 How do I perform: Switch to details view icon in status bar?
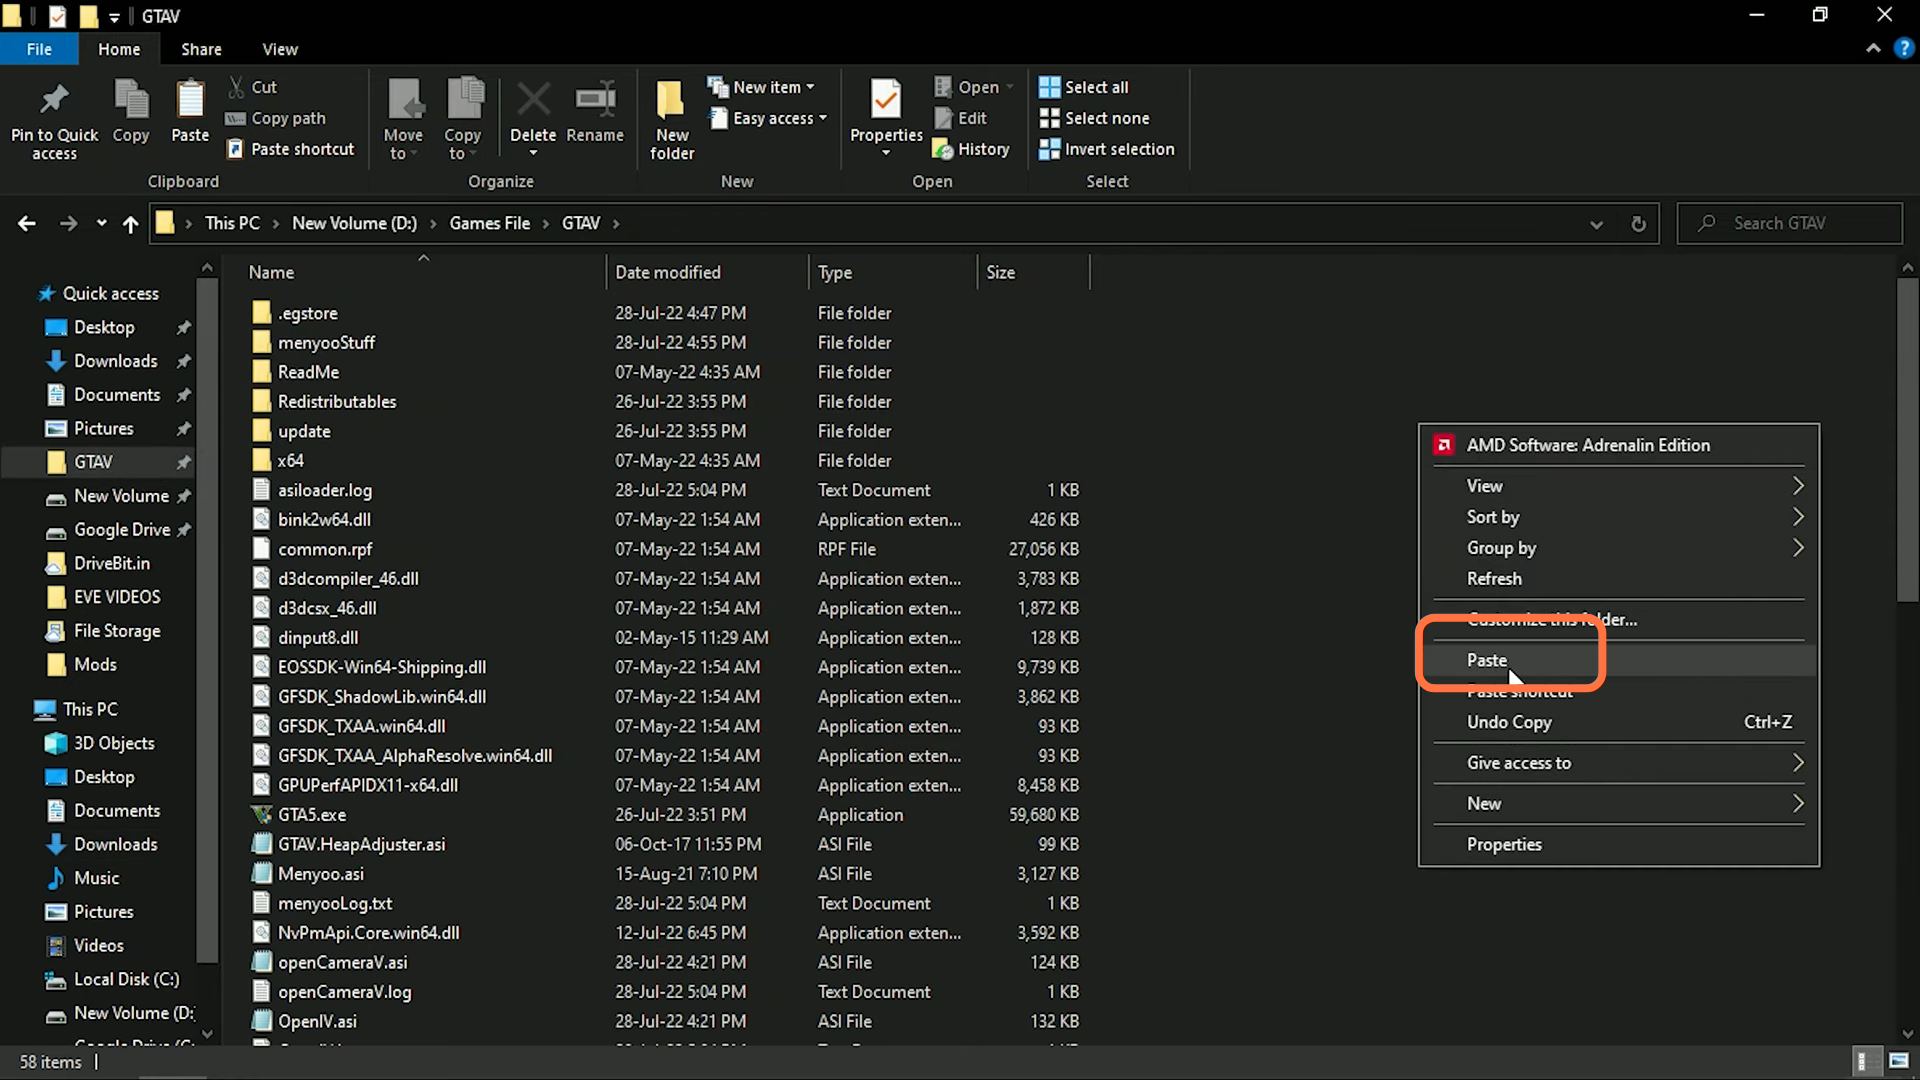click(x=1865, y=1061)
